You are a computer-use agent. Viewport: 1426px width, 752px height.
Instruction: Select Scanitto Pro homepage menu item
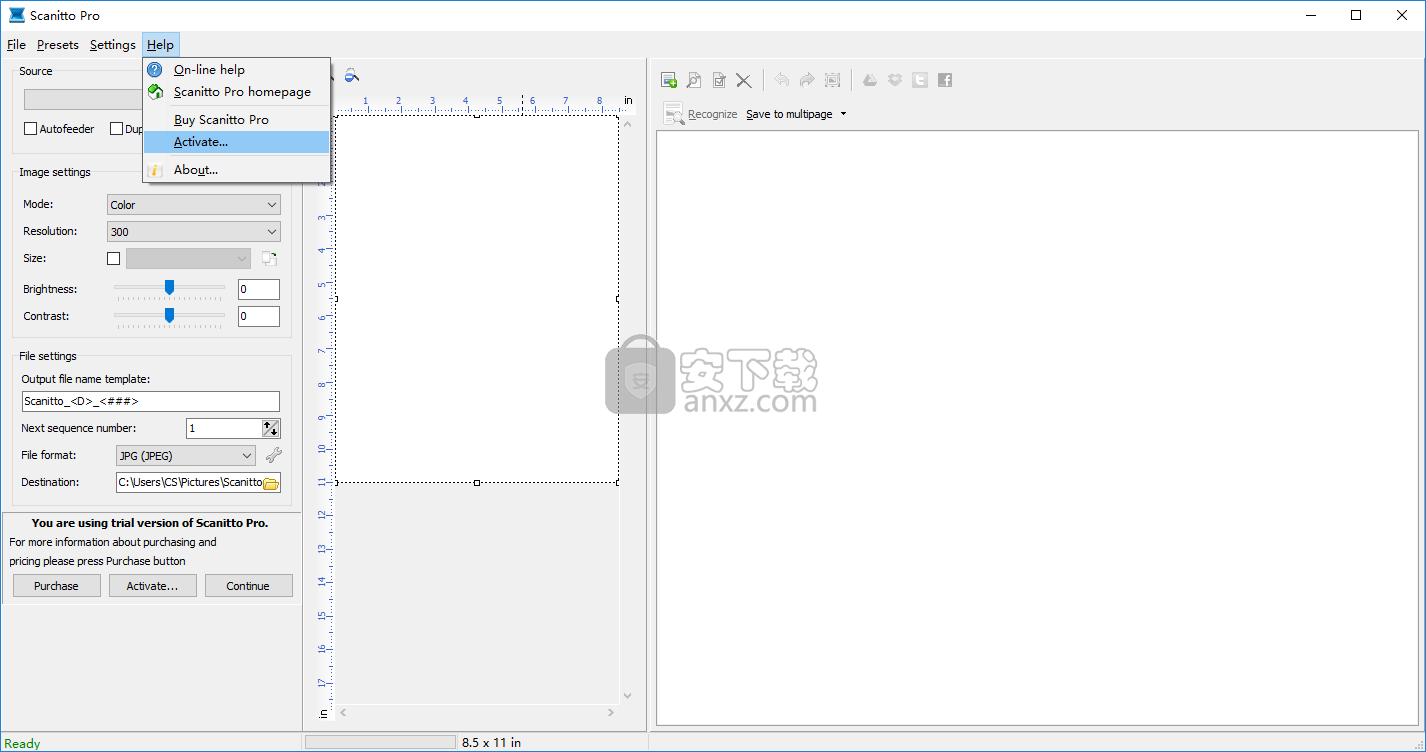[x=237, y=92]
